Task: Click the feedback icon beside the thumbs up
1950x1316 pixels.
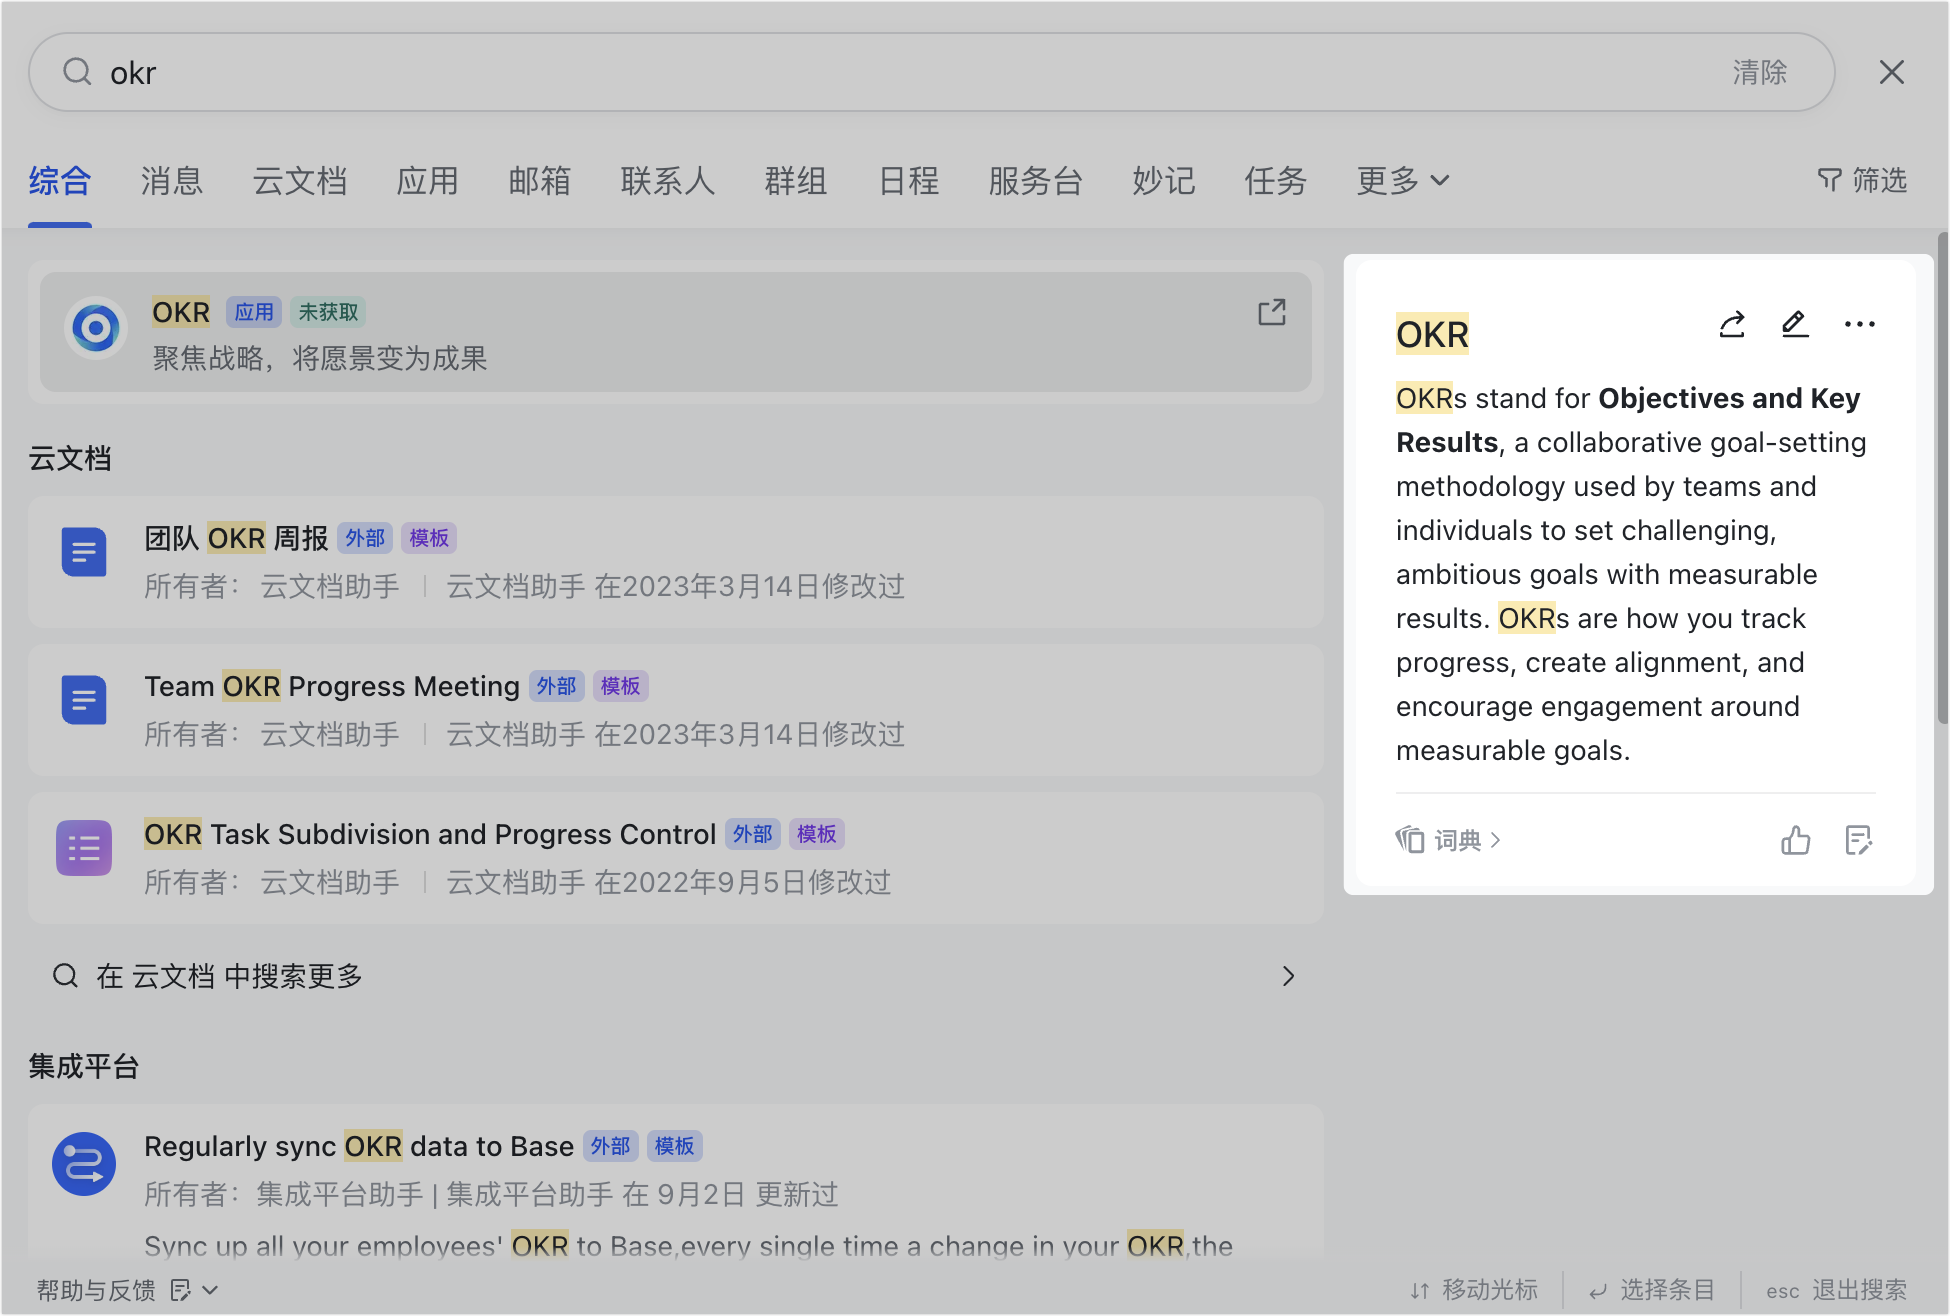Action: tap(1859, 841)
